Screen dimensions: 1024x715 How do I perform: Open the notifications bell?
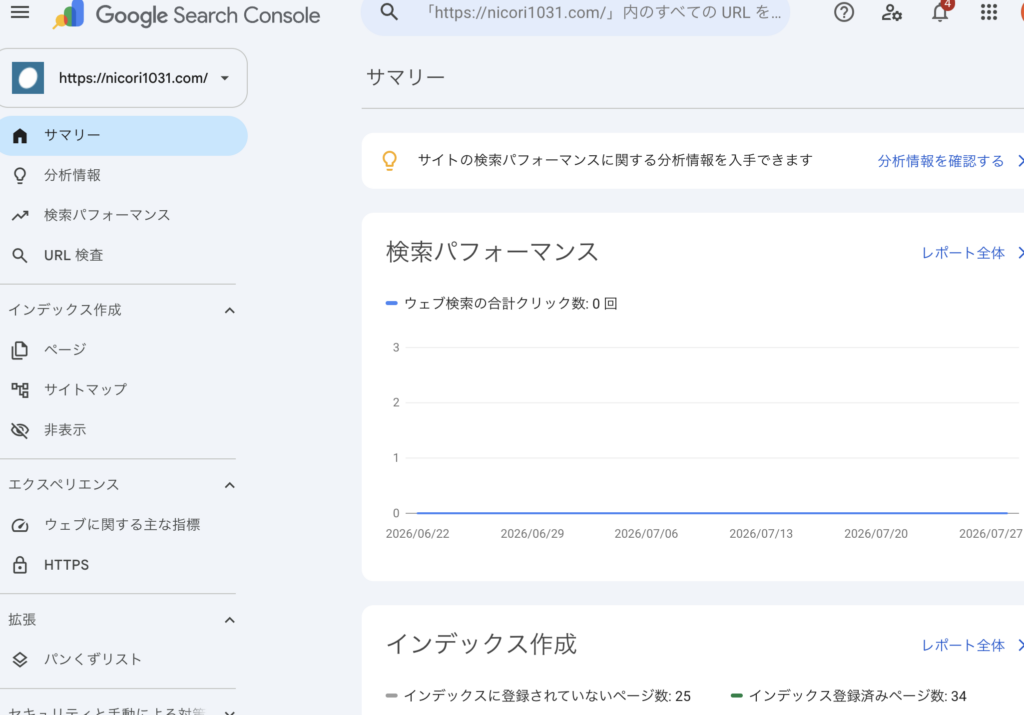(x=940, y=12)
